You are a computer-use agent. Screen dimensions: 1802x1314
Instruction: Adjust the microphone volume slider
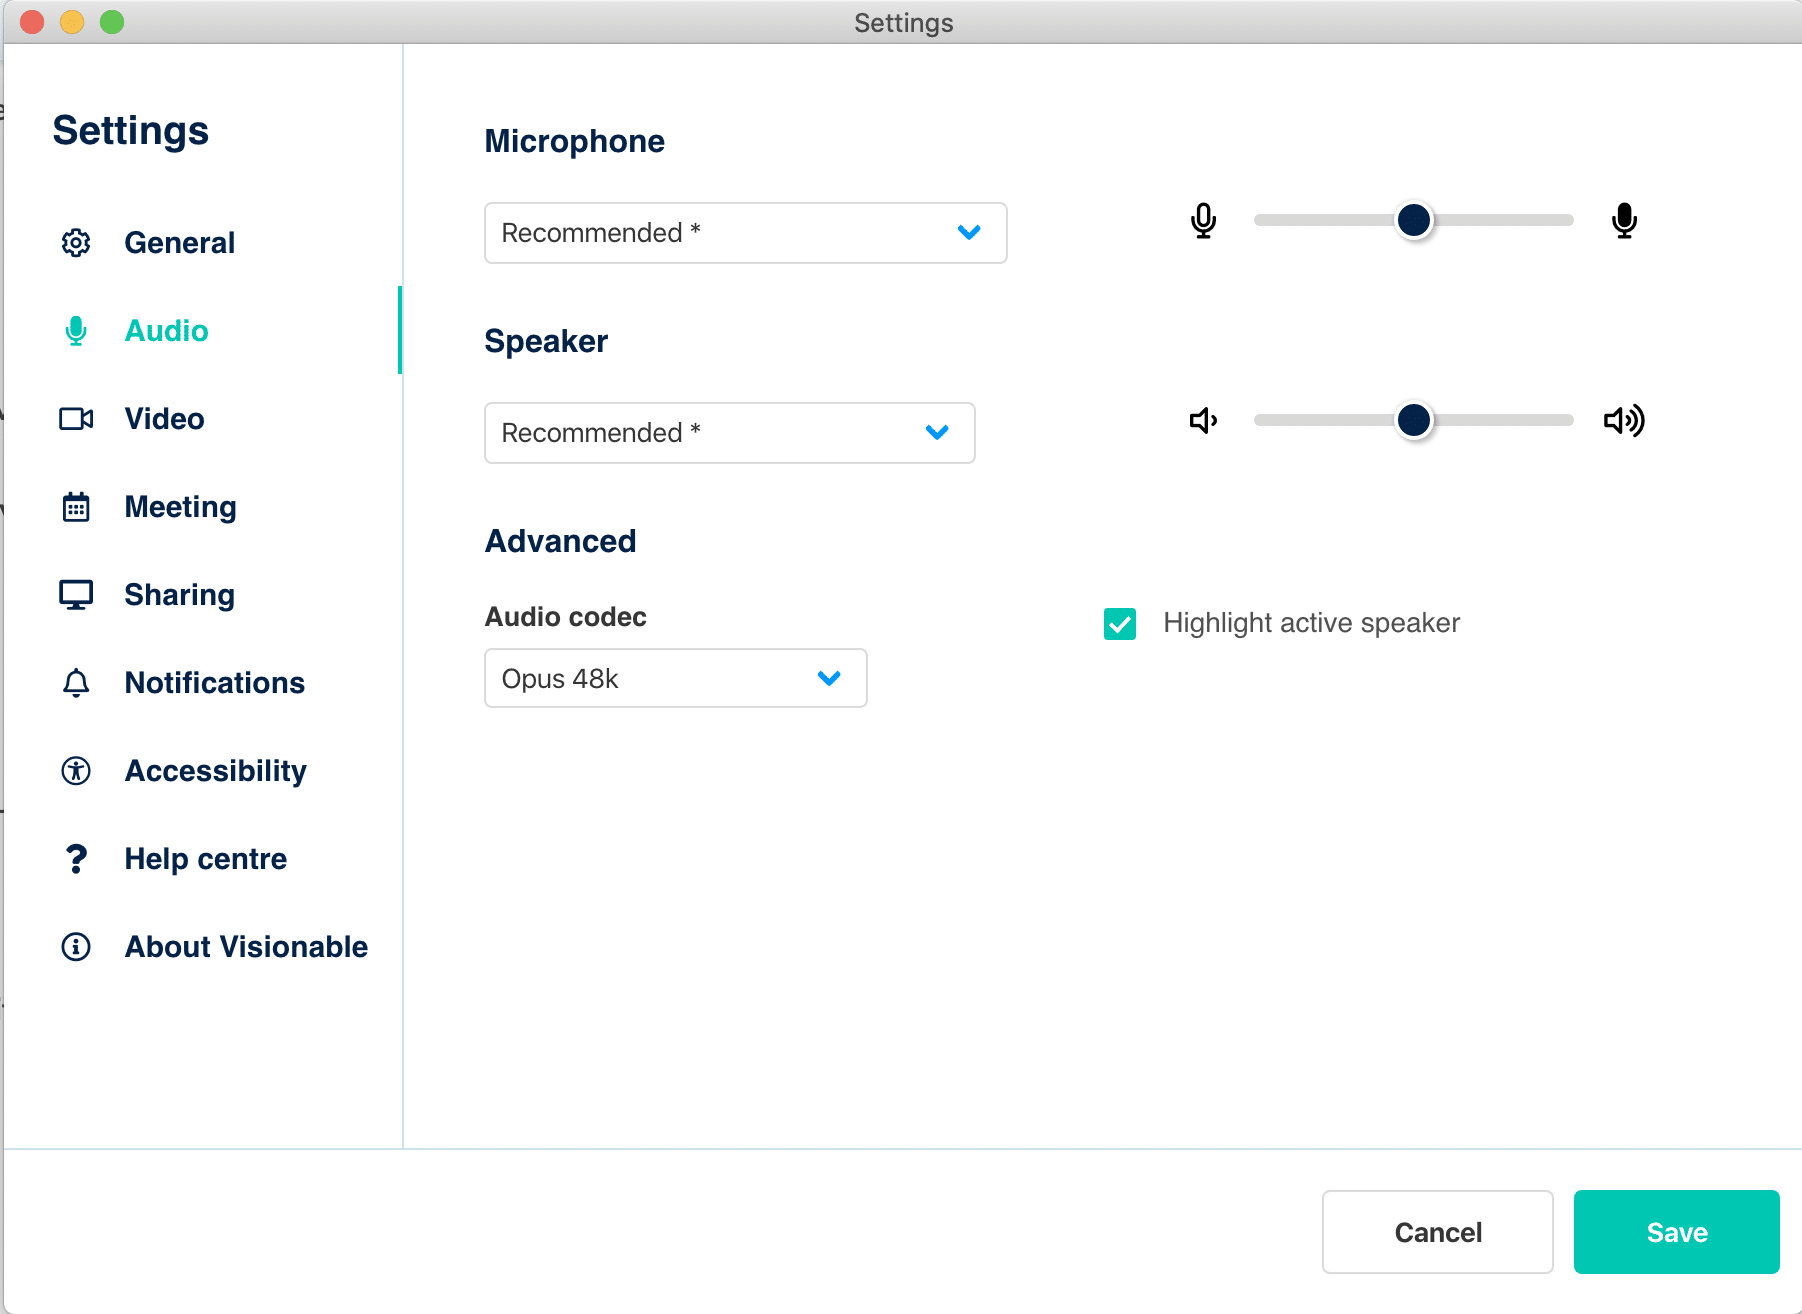pyautogui.click(x=1413, y=220)
